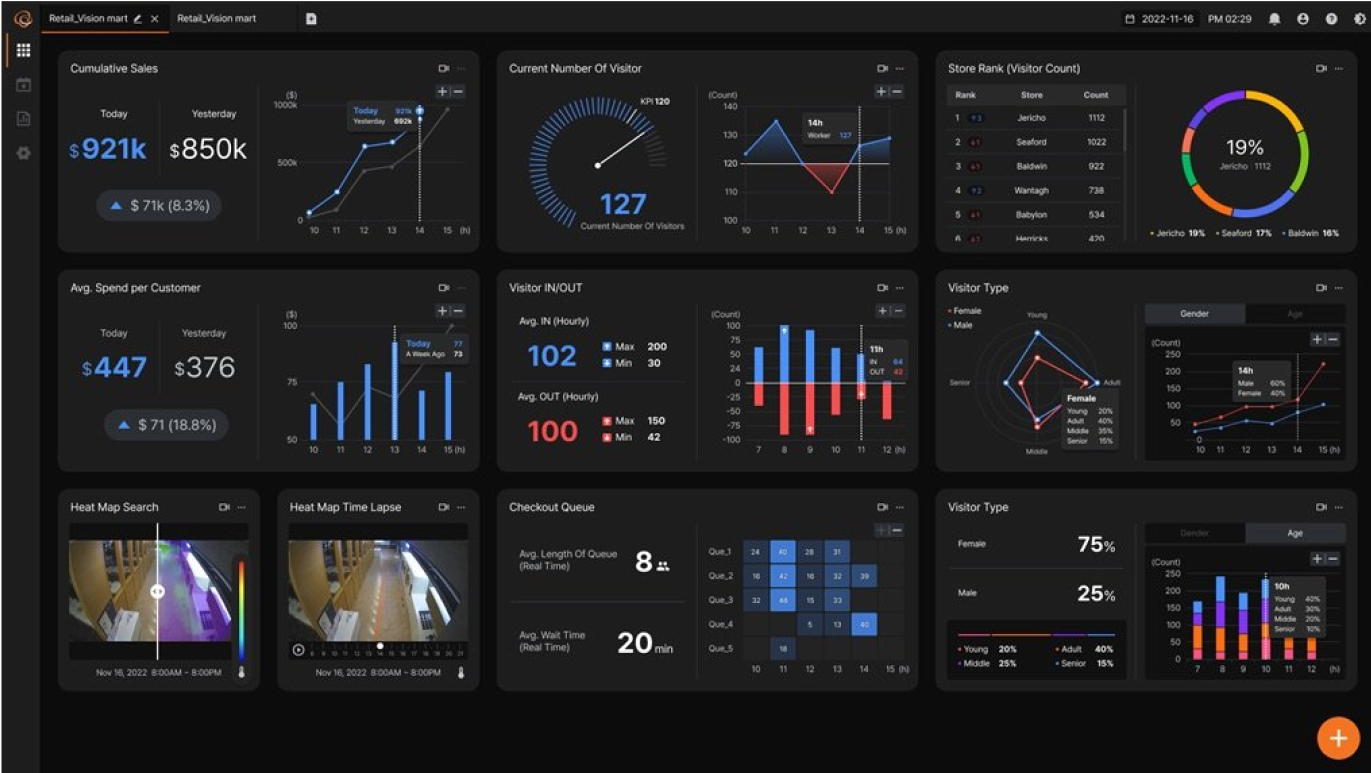1371x773 pixels.
Task: Open the more options menu on Checkout Queue
Action: 900,508
